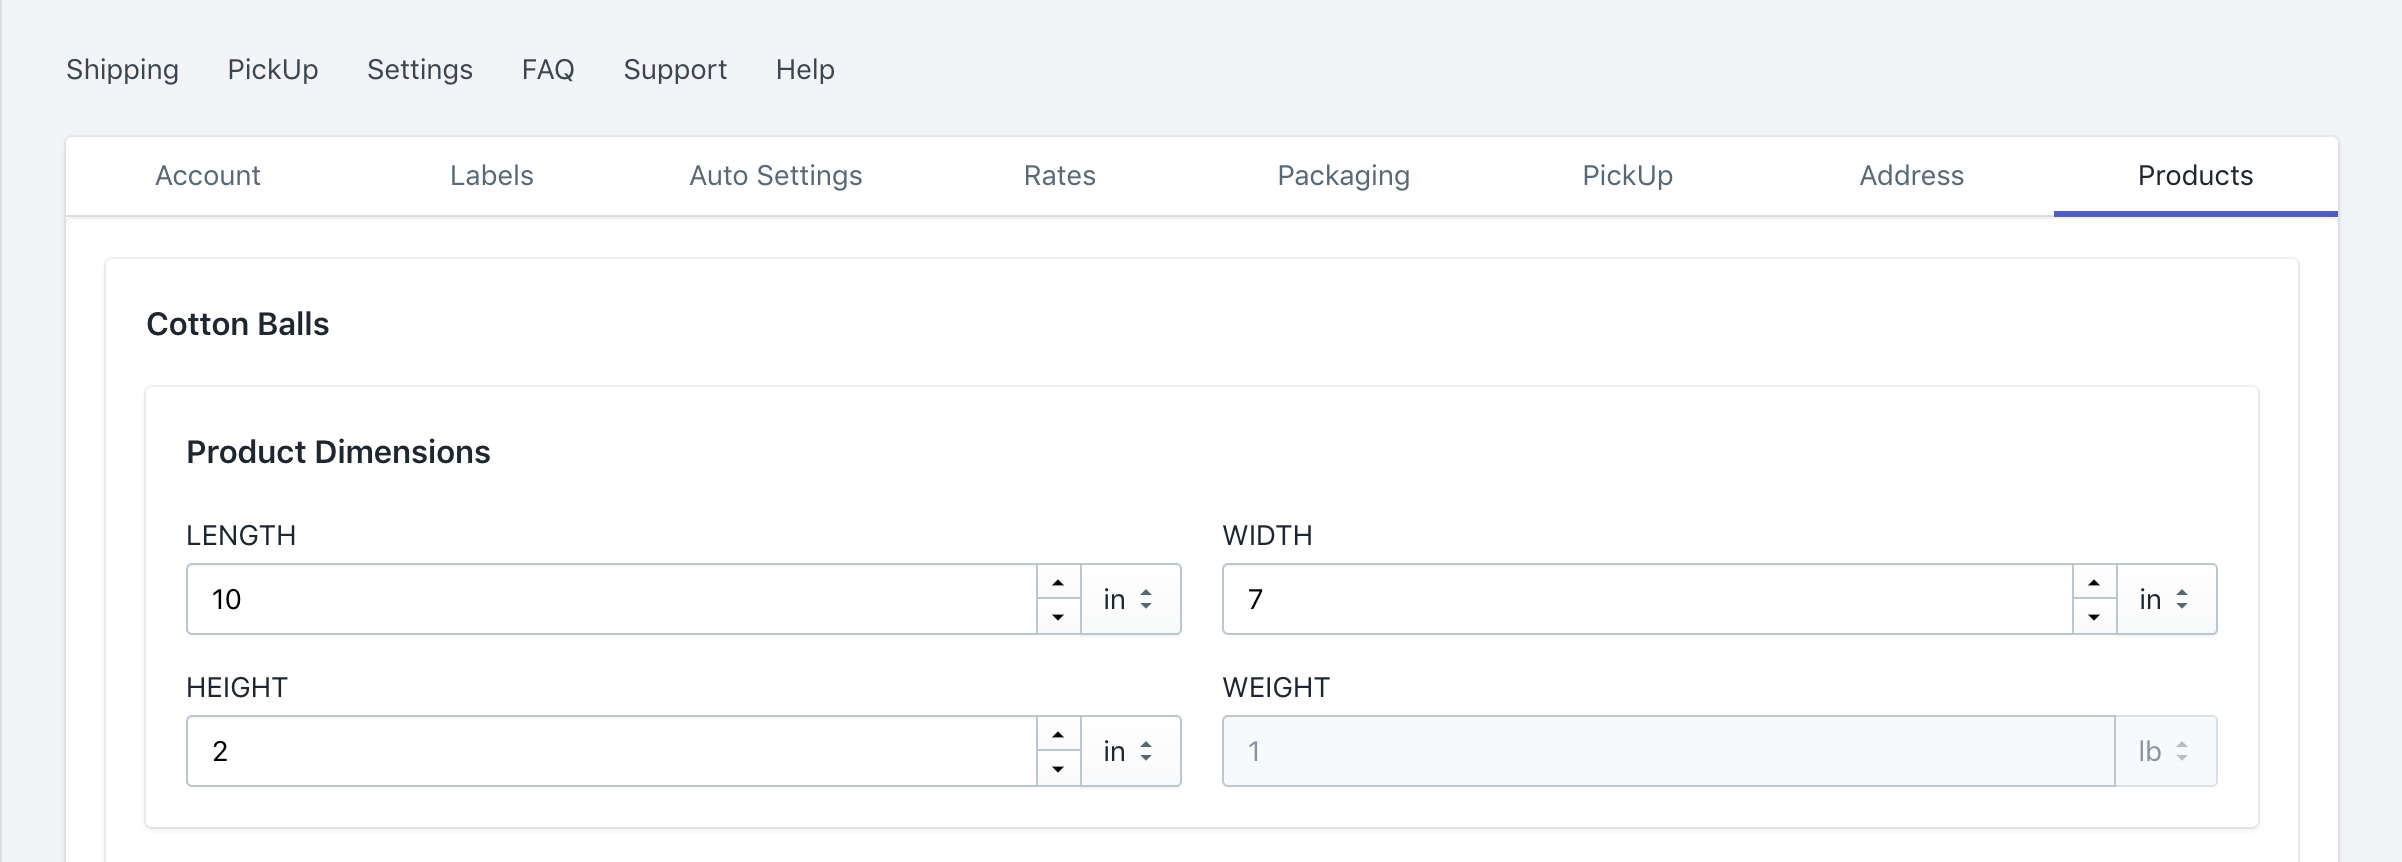
Task: Go to the Settings navigation item
Action: click(420, 70)
